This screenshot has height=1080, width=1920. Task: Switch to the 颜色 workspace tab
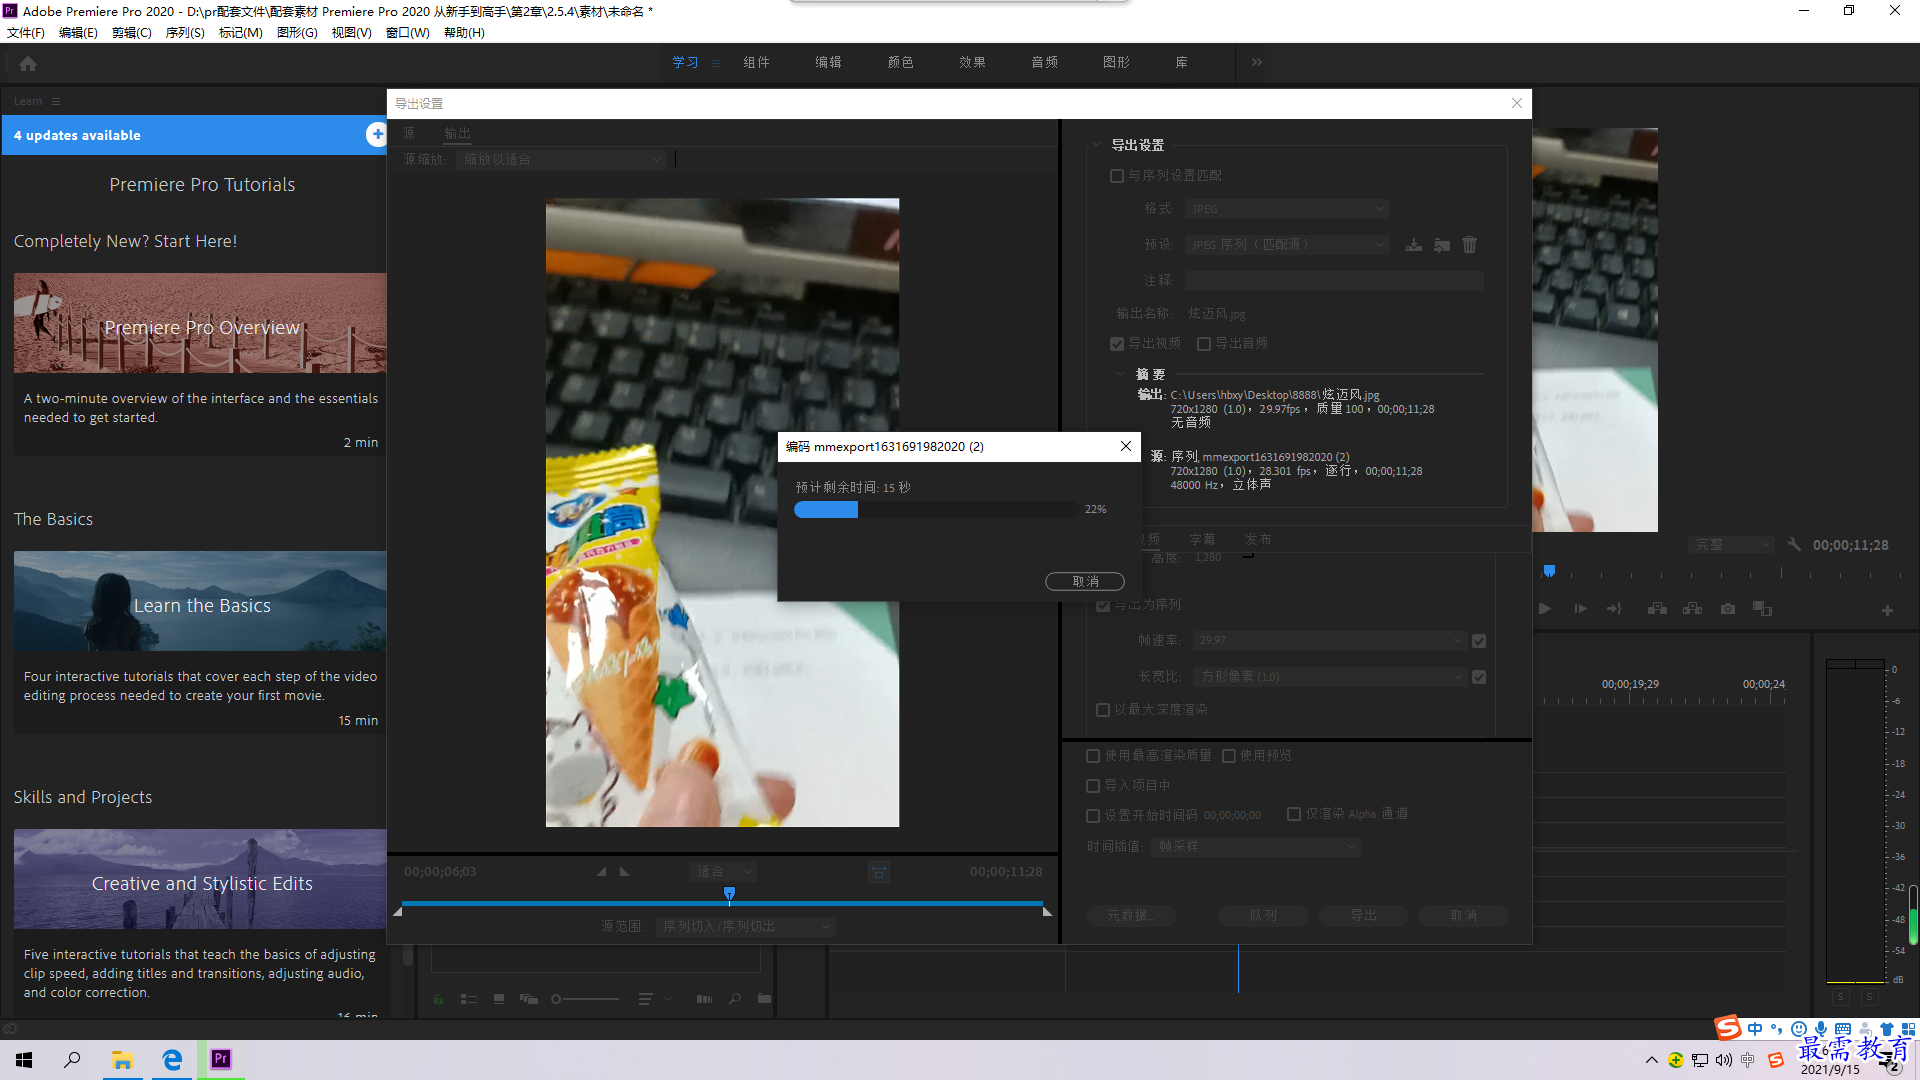[900, 62]
